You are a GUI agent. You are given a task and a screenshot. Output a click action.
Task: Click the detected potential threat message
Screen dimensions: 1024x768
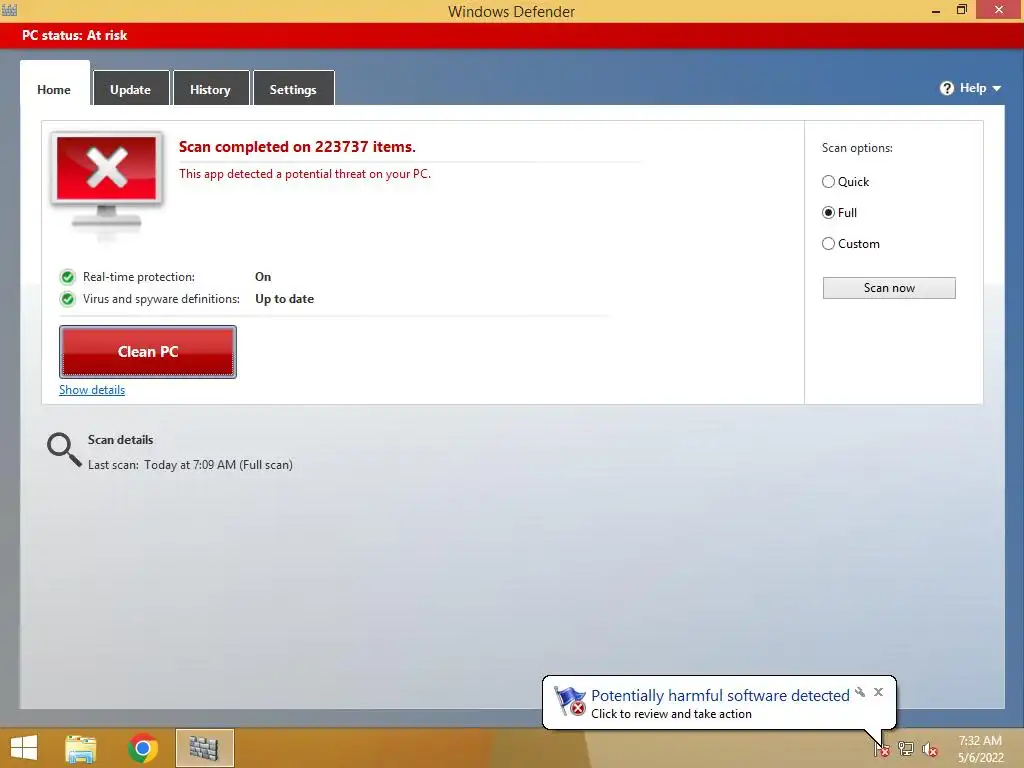(305, 174)
